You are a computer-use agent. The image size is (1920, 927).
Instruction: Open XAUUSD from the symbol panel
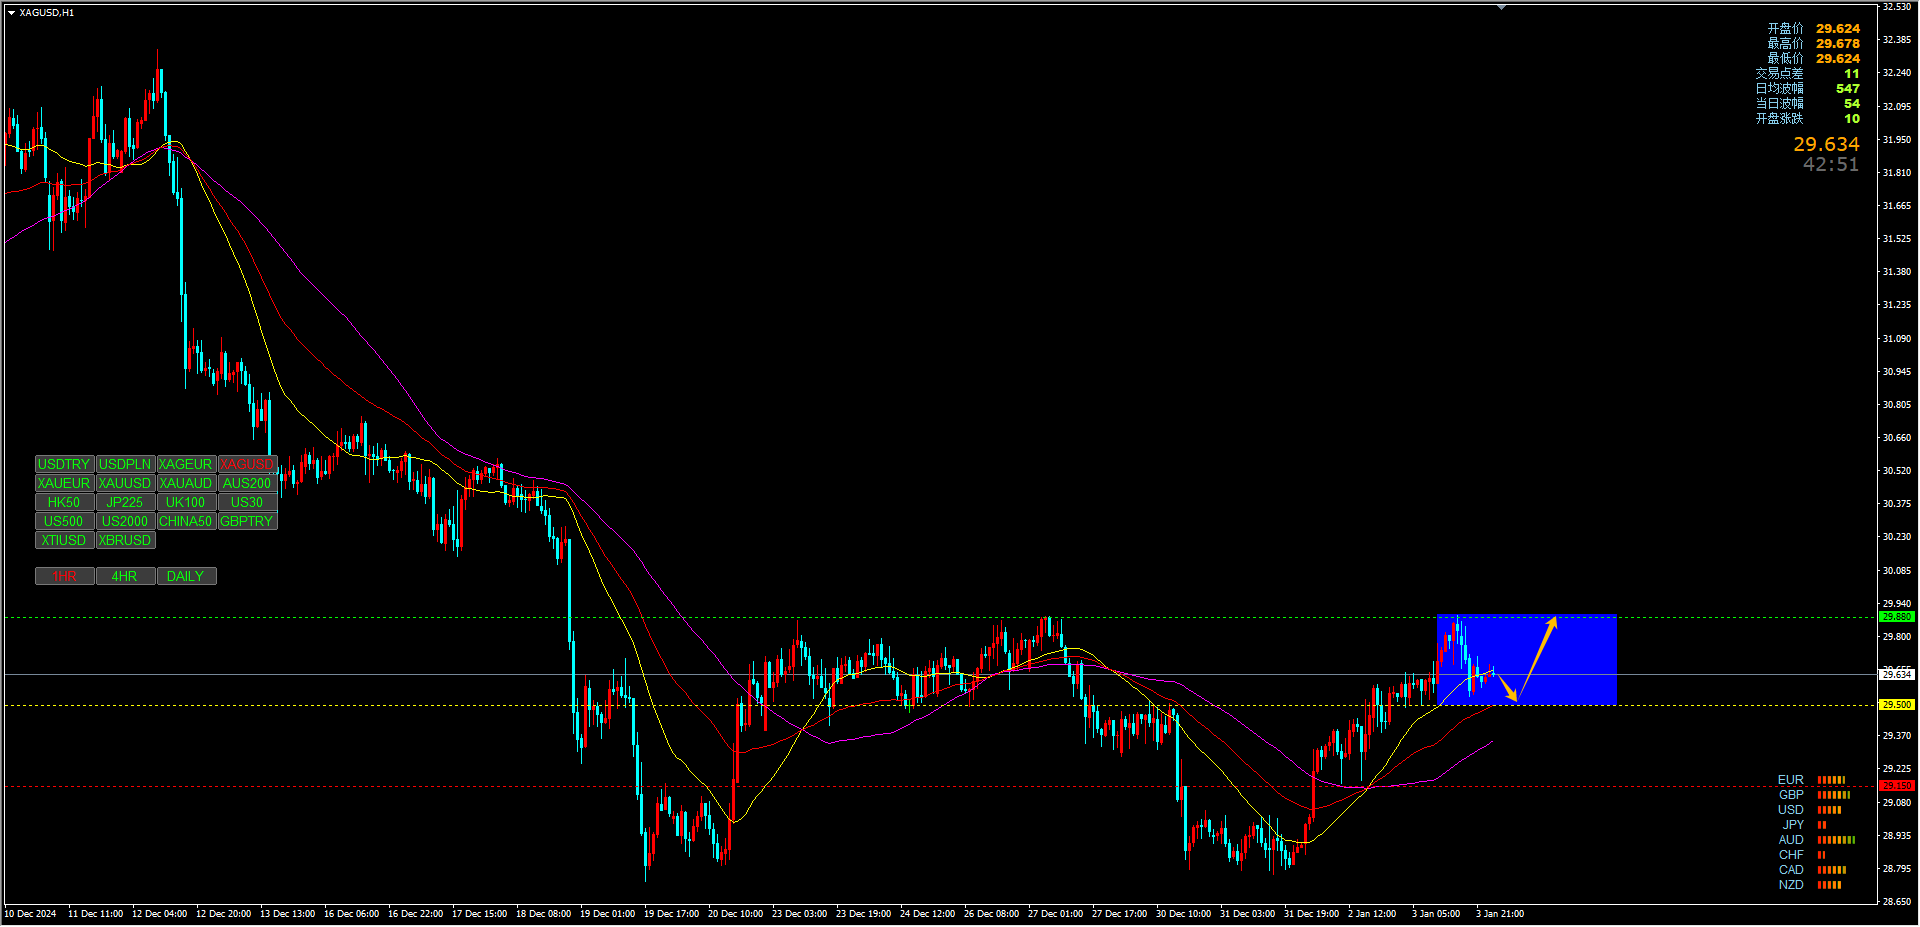pyautogui.click(x=125, y=483)
